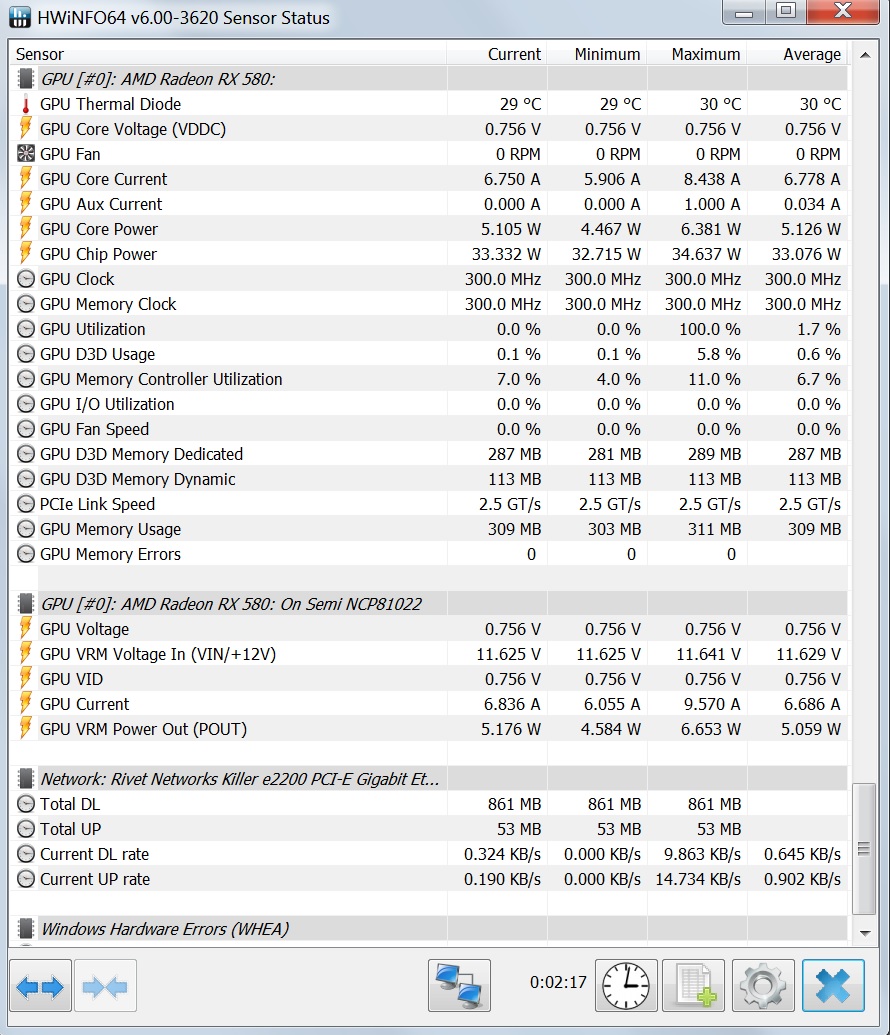Screen dimensions: 890x1035
Task: Click the scrollbar up arrow
Action: [865, 55]
